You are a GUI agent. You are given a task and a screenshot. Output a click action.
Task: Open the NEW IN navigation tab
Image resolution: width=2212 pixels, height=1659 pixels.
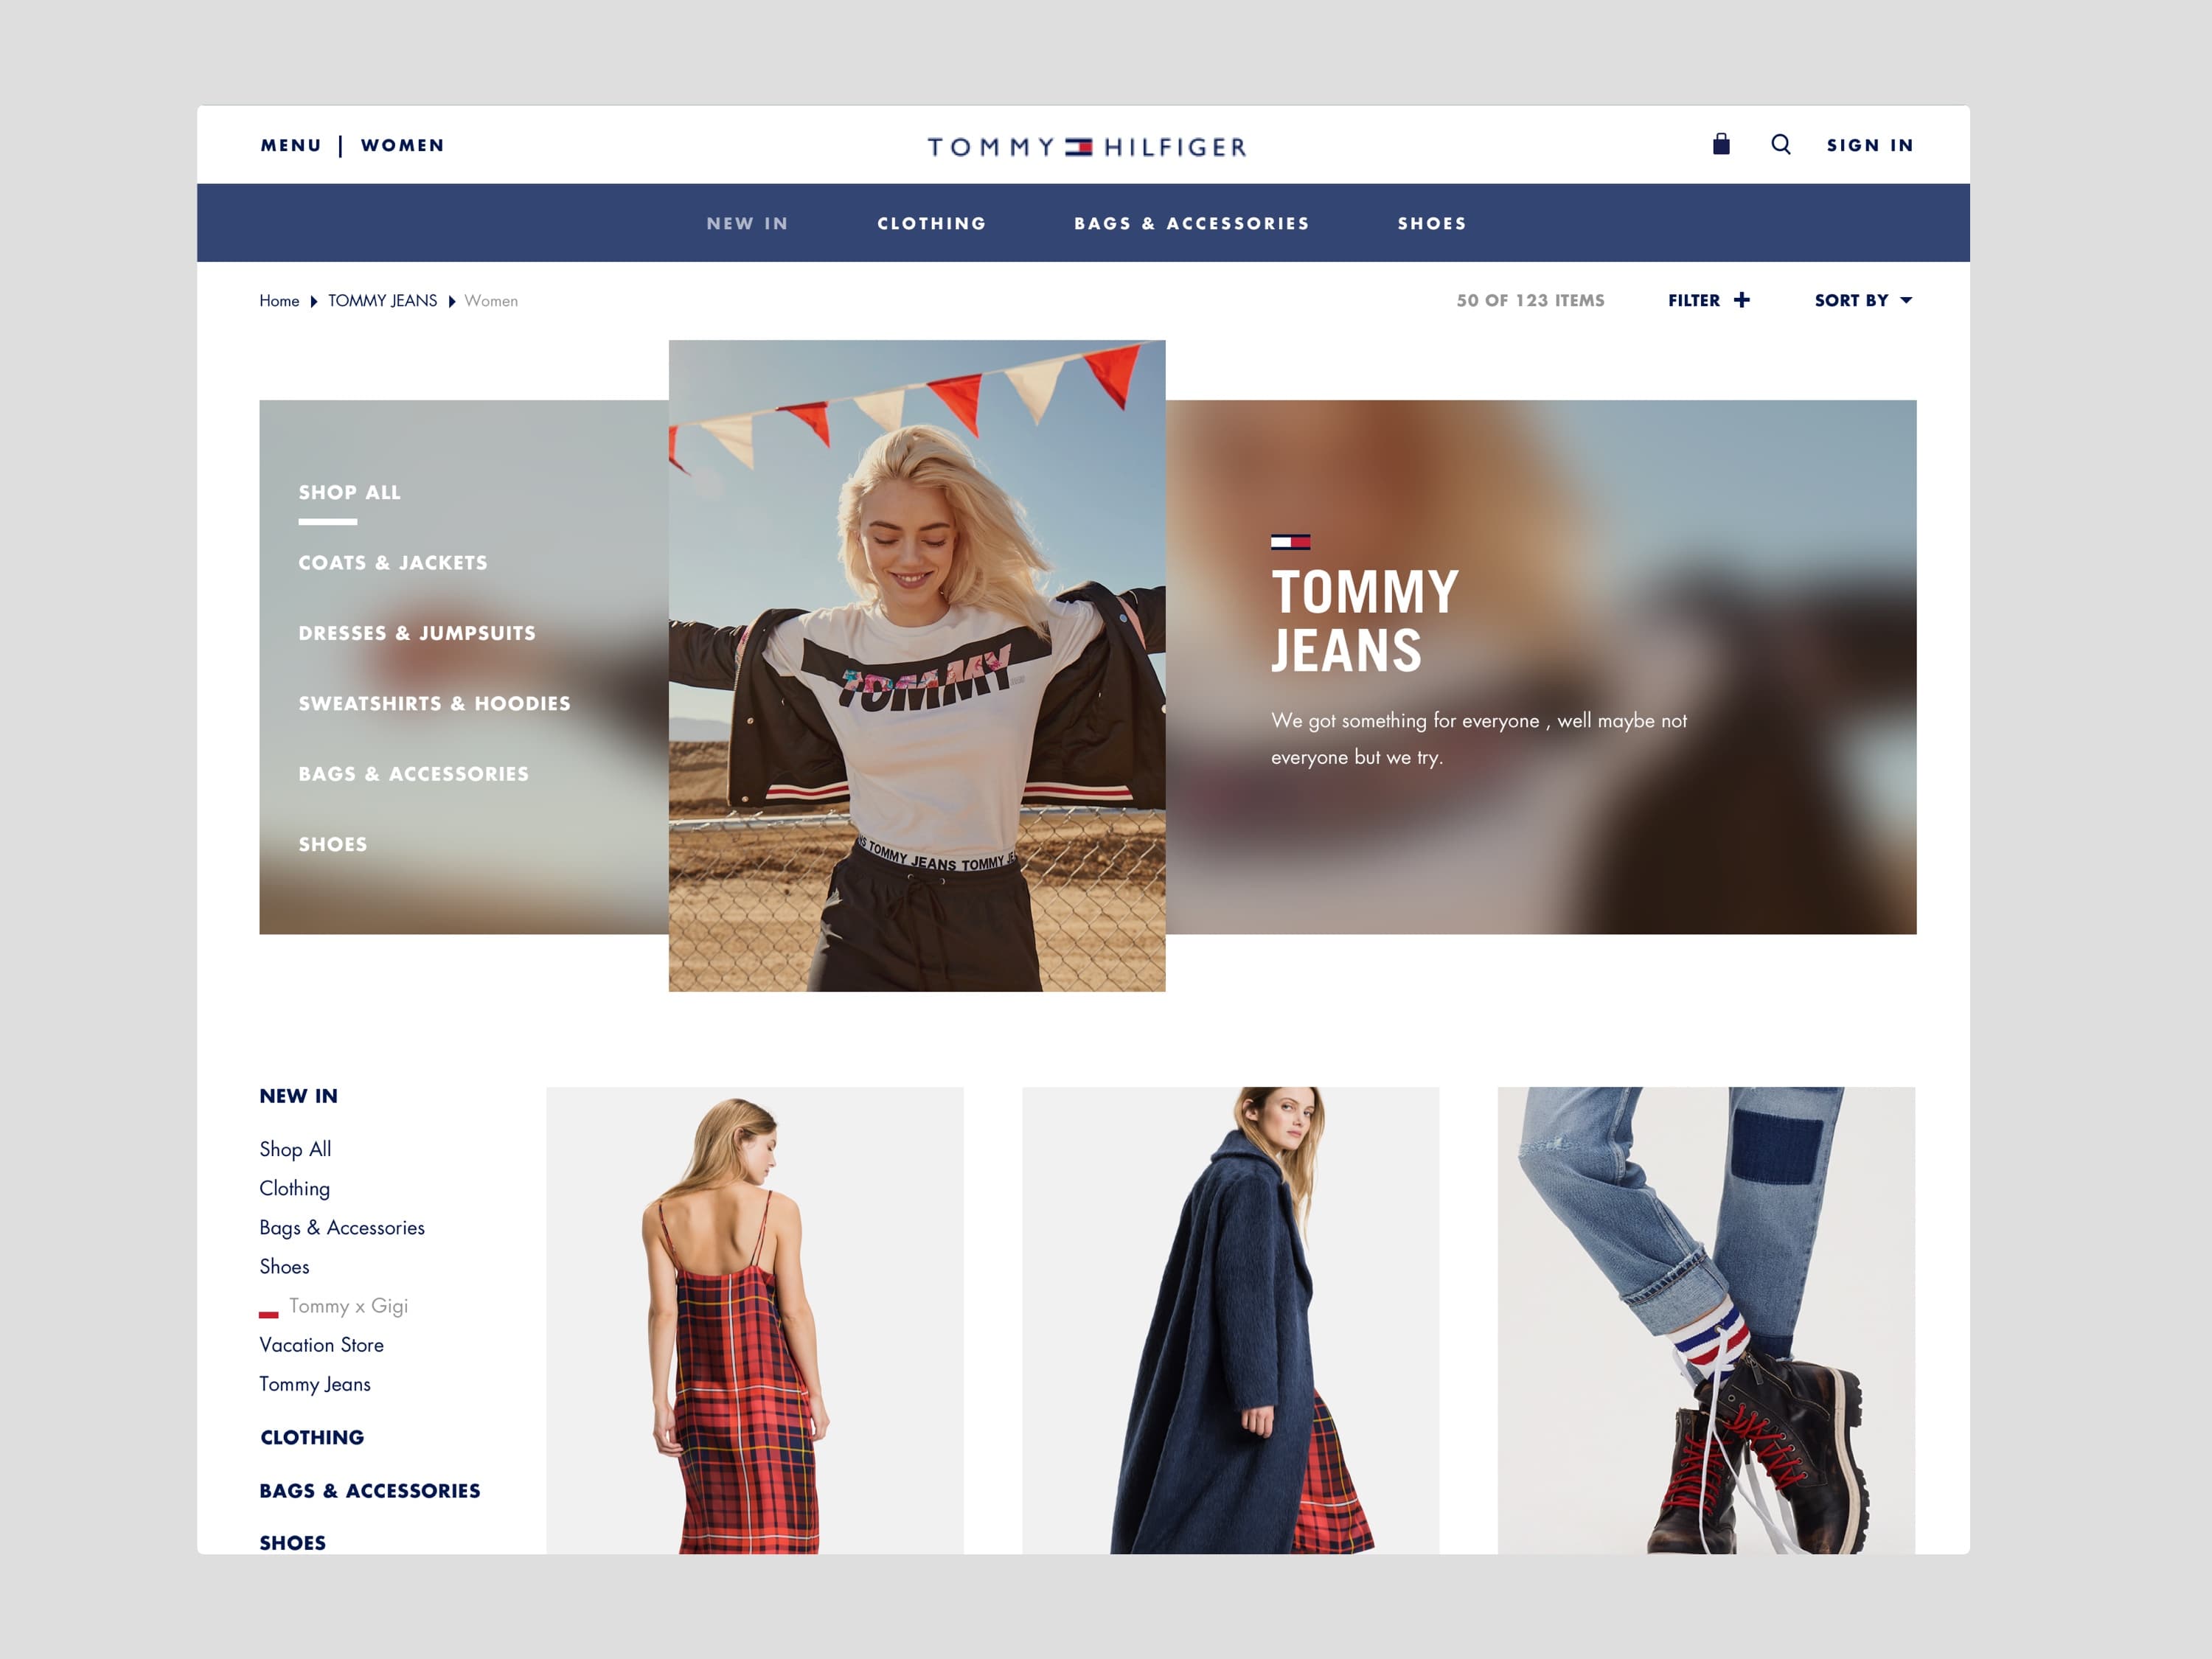pos(747,223)
